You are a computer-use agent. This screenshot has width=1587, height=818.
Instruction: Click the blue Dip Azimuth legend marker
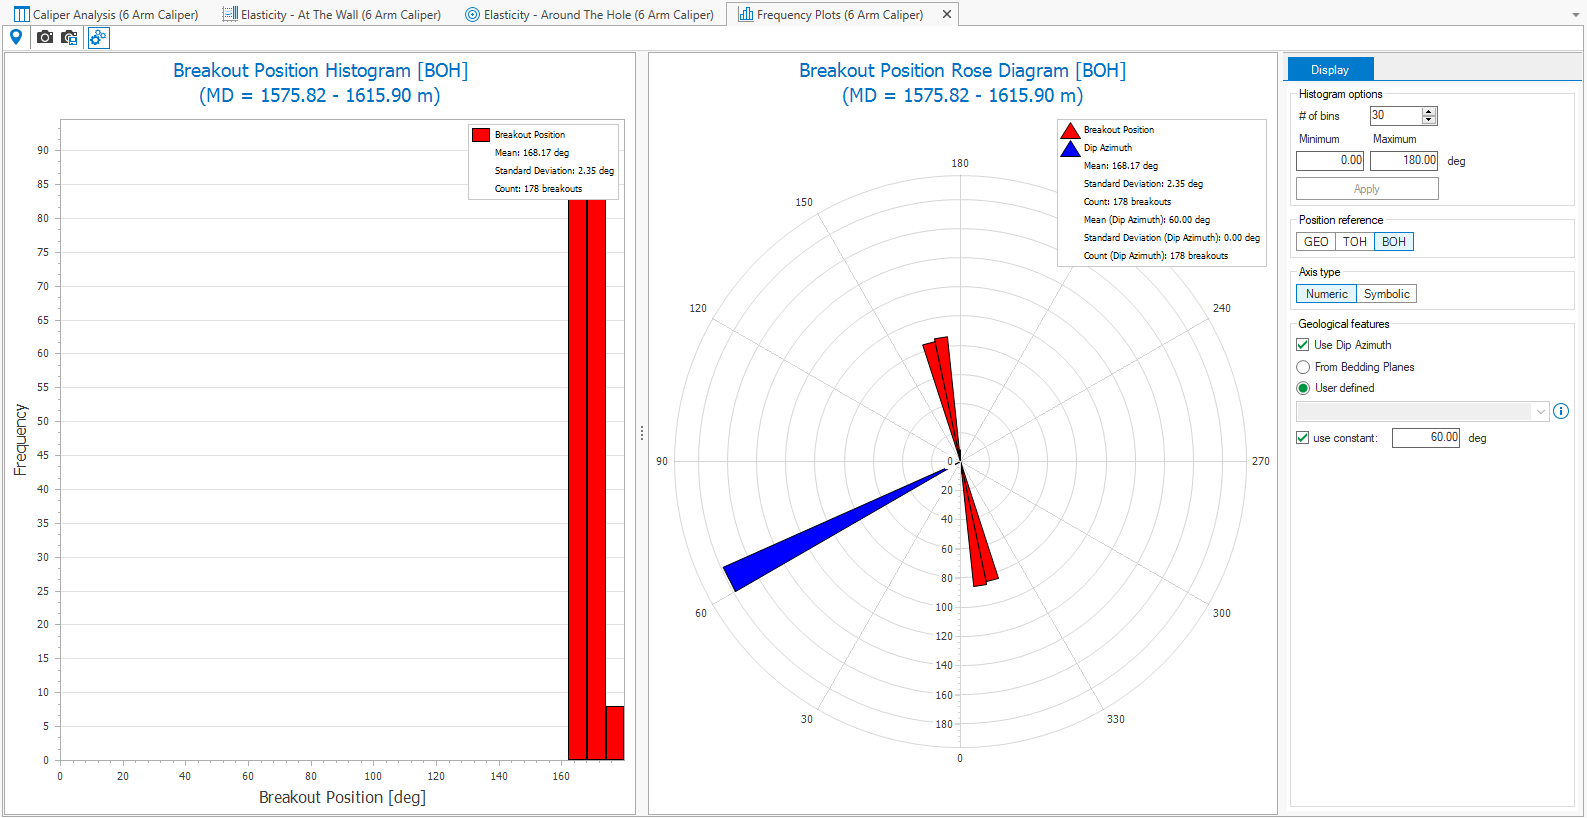click(1070, 148)
